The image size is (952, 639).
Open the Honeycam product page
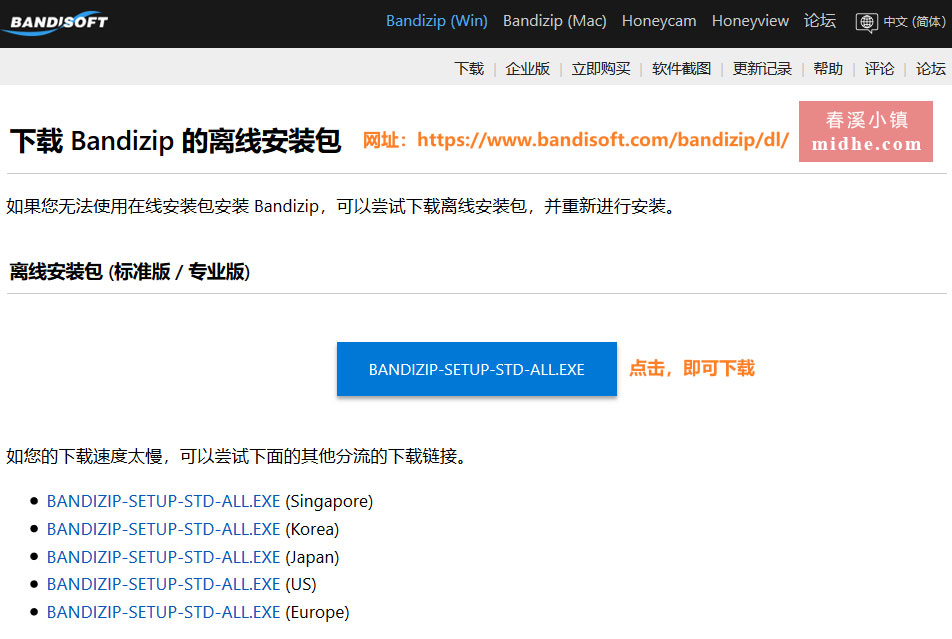(659, 21)
